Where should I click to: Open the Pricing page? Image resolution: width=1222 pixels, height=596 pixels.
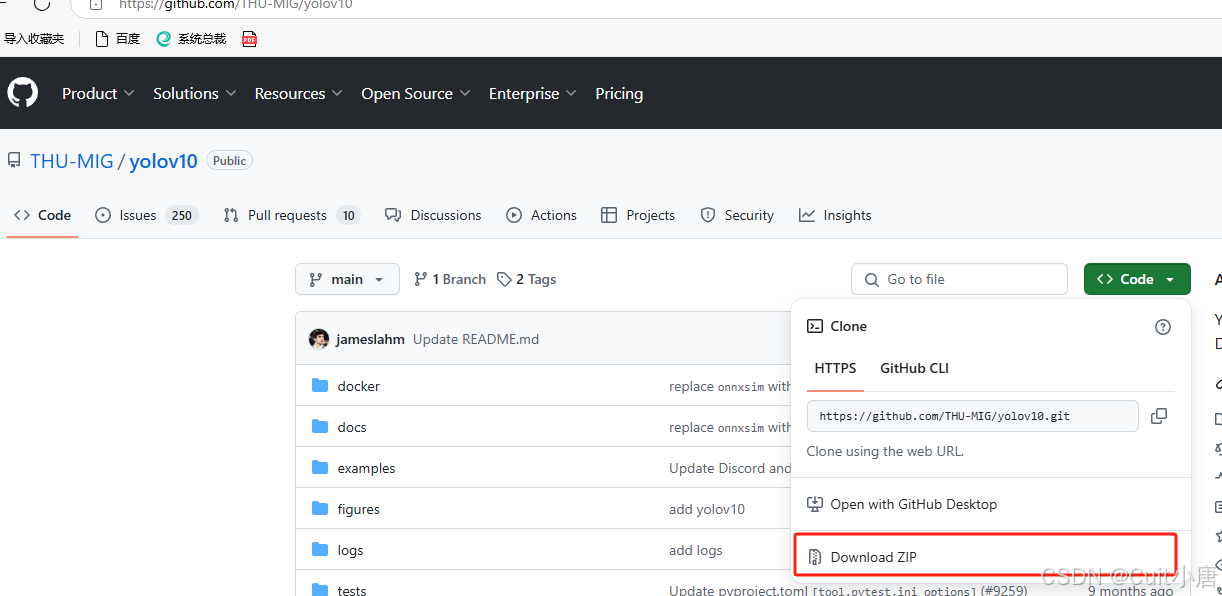(x=619, y=93)
